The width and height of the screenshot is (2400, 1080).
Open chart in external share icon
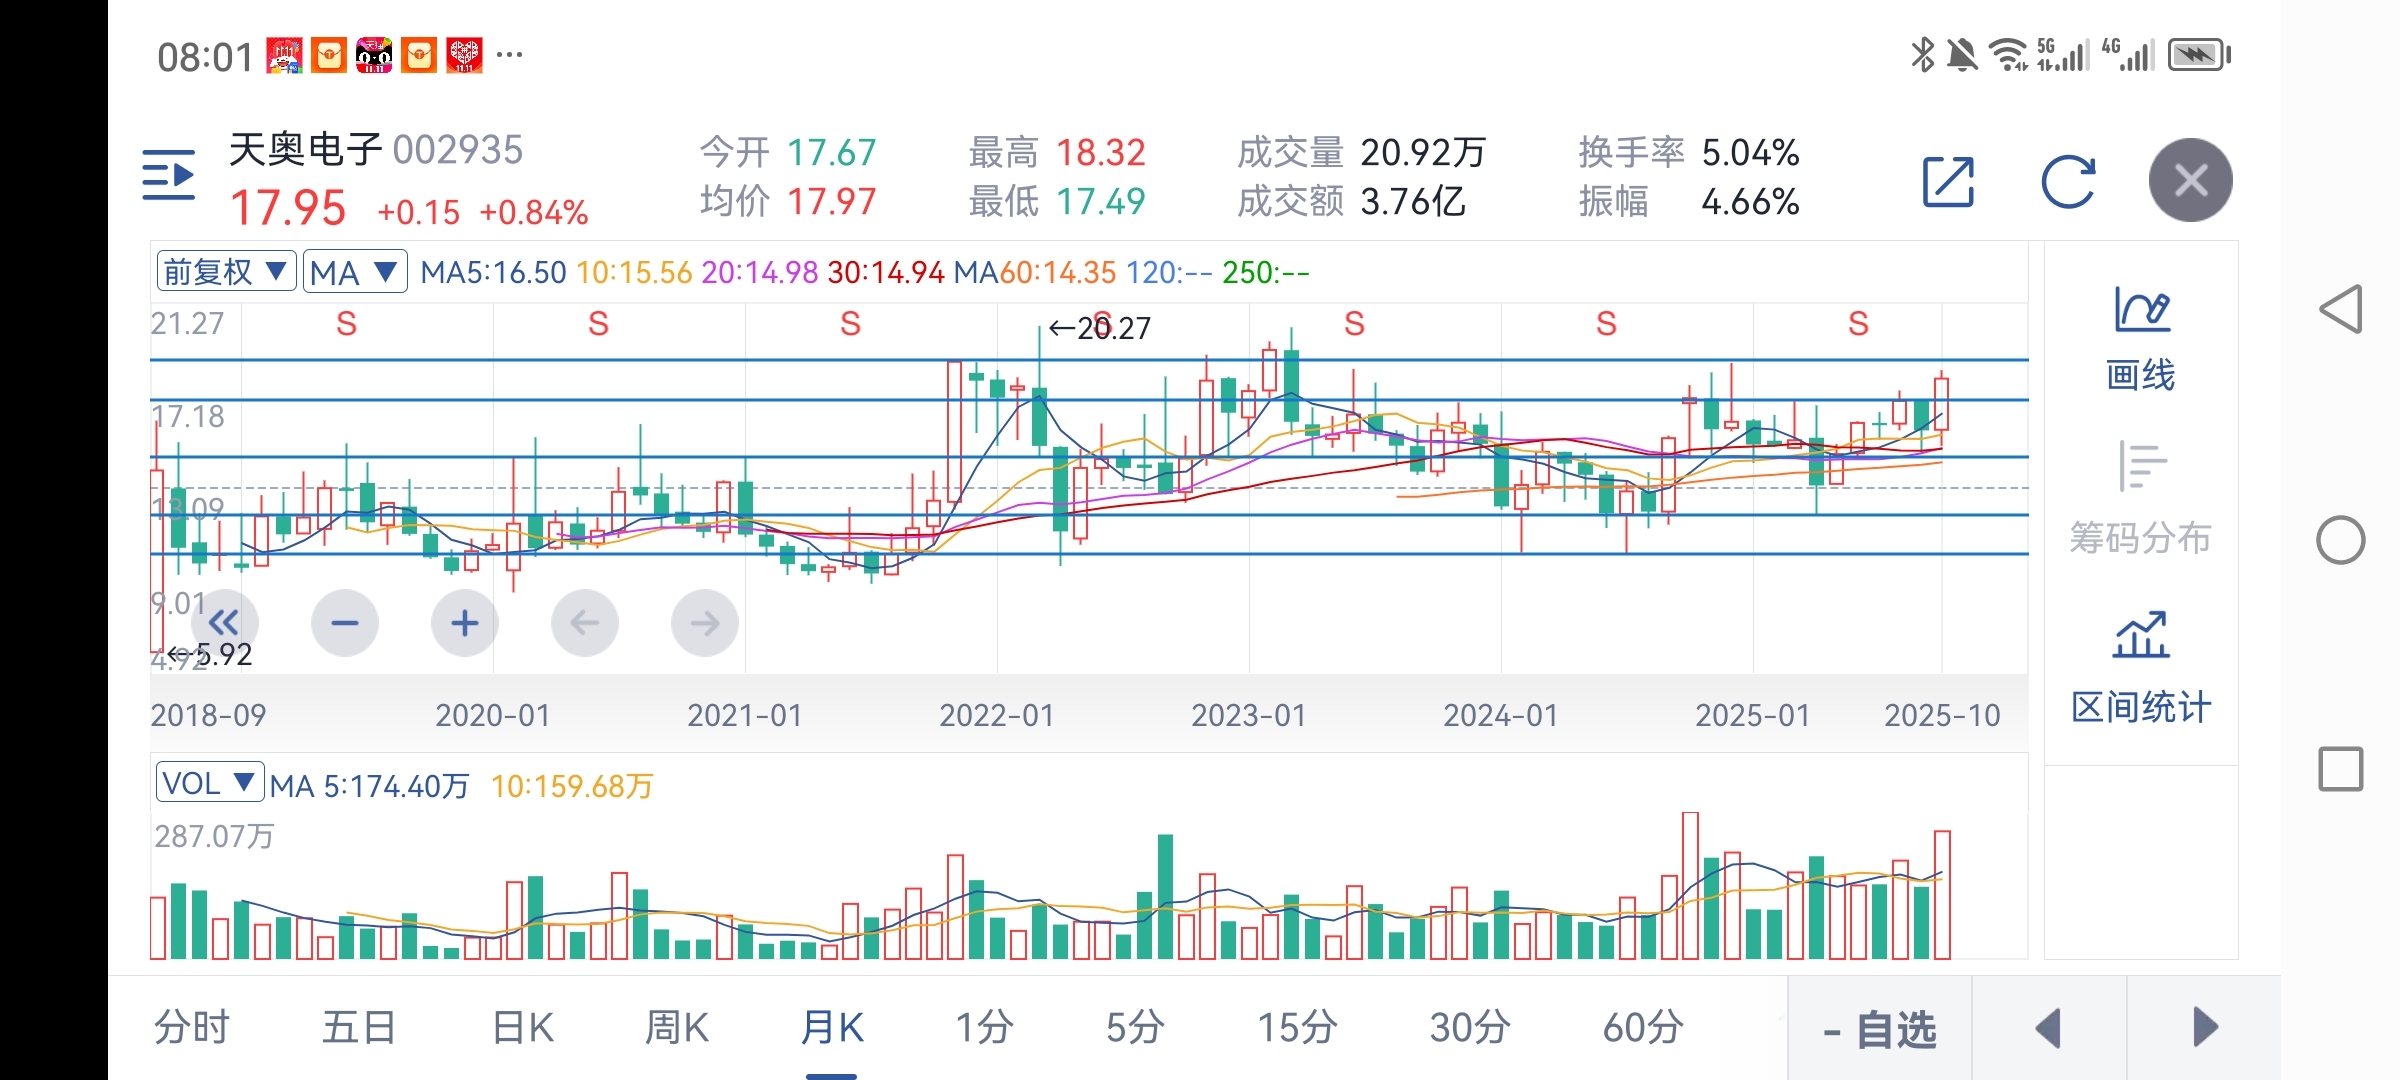(1948, 182)
